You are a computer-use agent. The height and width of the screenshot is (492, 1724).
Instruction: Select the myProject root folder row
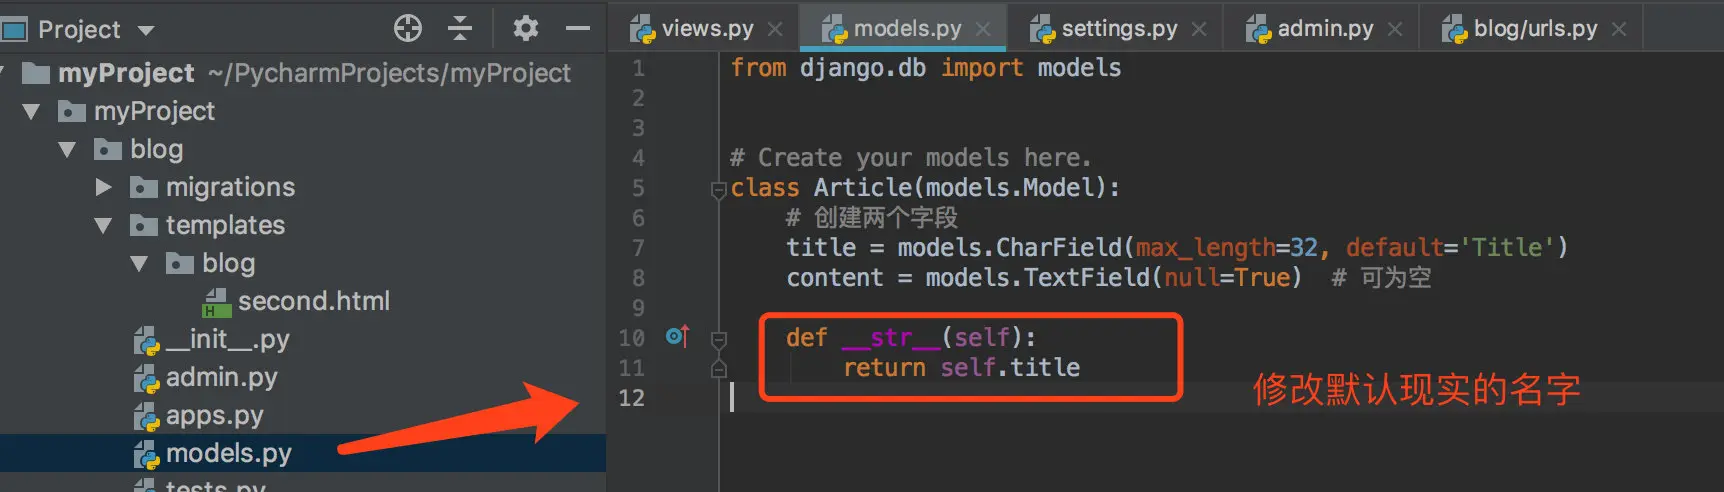coord(303,73)
